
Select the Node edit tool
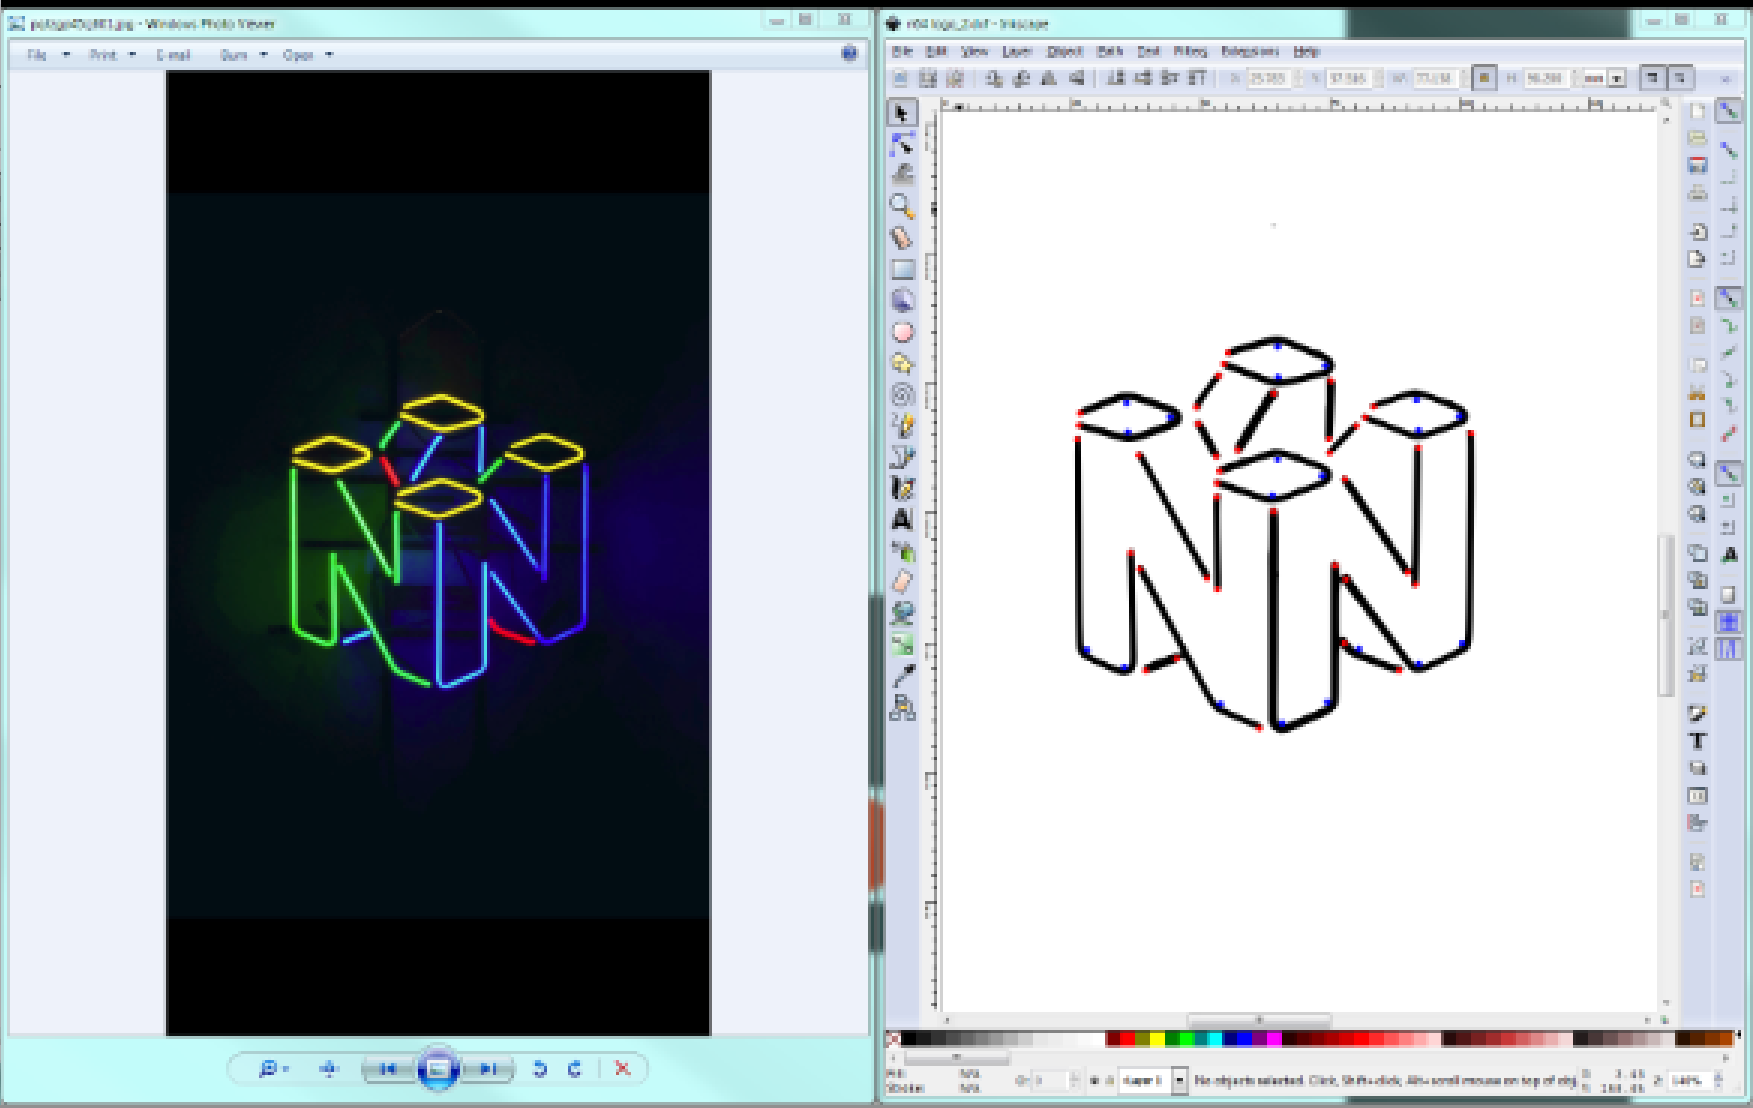[902, 144]
